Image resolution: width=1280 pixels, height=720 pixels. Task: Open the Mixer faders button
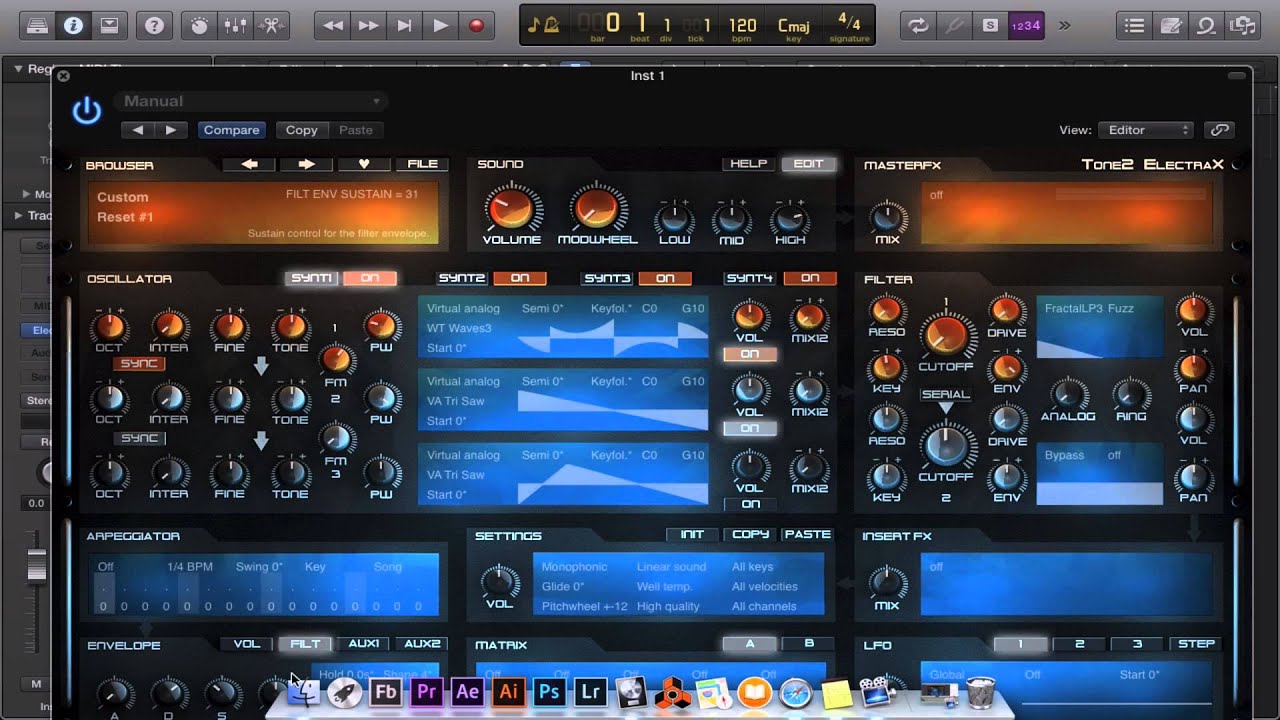pyautogui.click(x=236, y=25)
